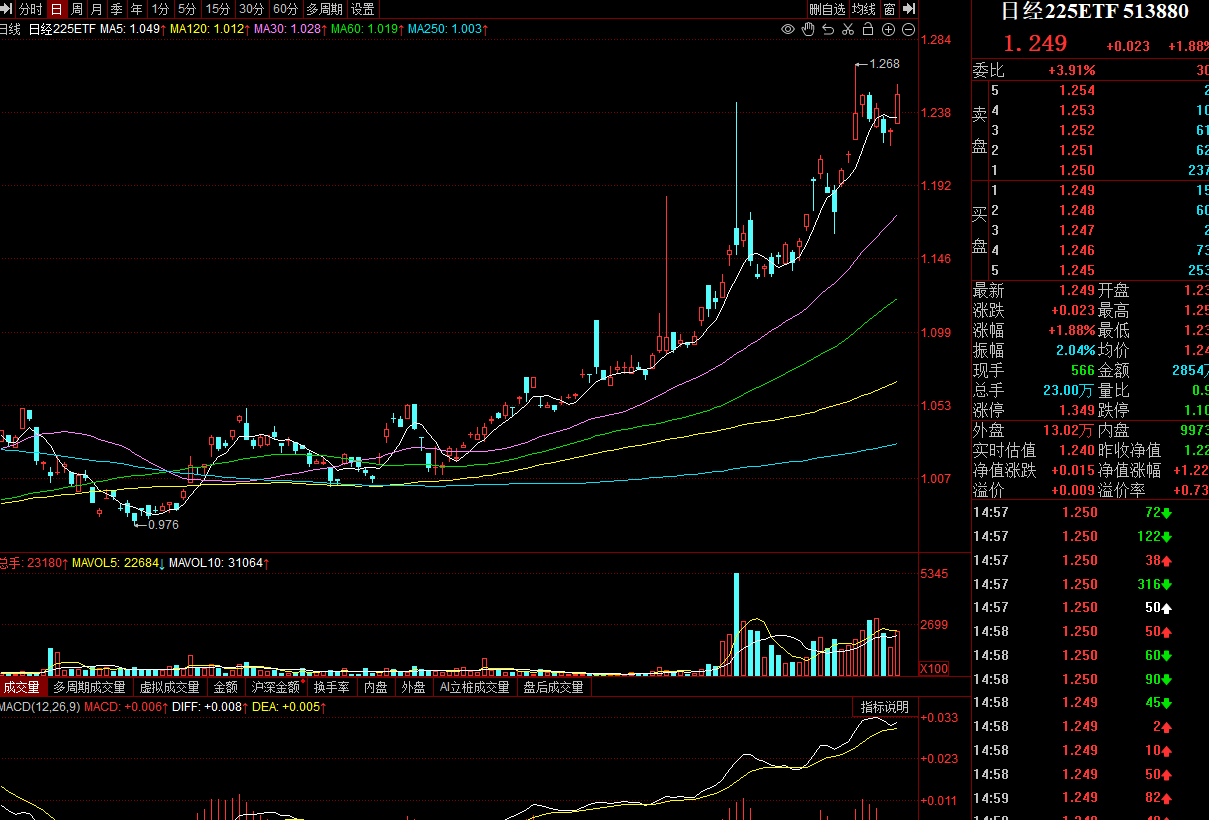Screen dimensions: 1209x820
Task: Click the 总手 23.00万 value
Action: (x=1068, y=391)
